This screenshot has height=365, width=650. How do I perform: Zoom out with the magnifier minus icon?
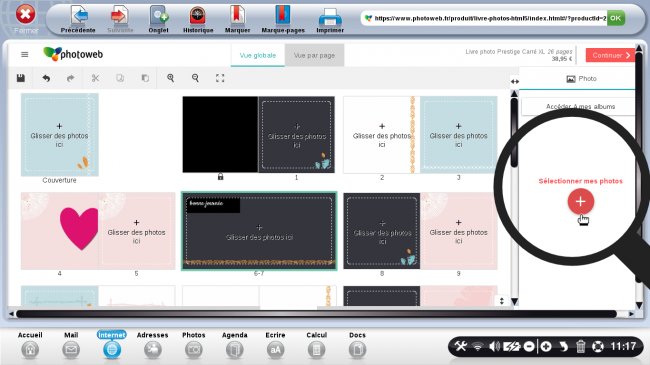[195, 78]
